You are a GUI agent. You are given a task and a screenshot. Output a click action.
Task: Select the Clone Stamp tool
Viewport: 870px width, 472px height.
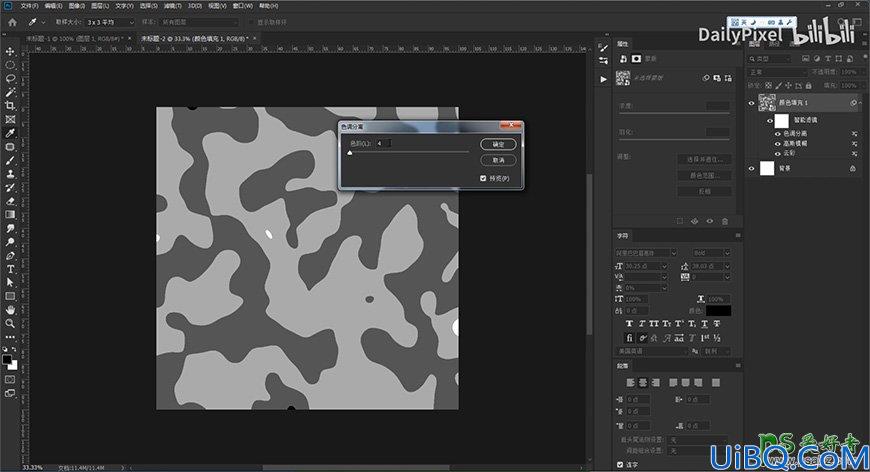point(10,174)
